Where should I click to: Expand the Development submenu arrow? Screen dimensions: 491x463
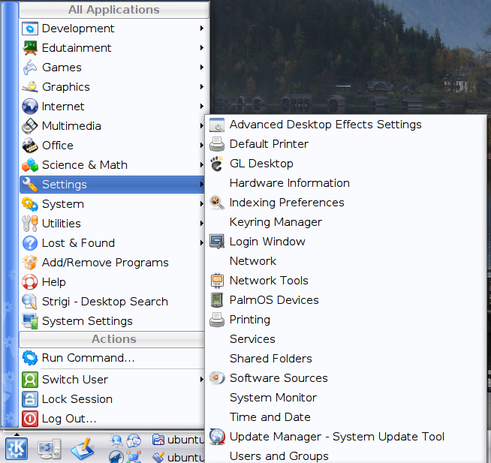(201, 28)
